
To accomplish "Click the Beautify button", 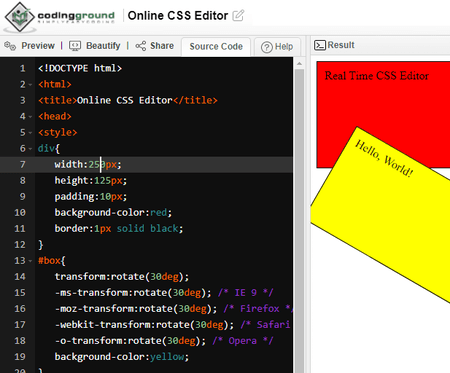I will 103,46.
